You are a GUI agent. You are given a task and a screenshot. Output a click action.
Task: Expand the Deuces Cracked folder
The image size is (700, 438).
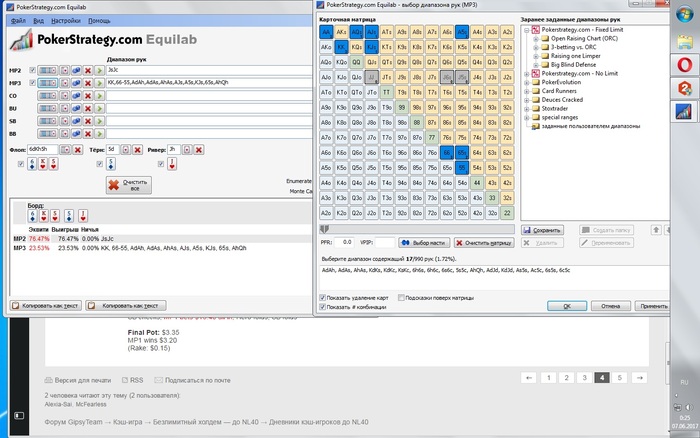pos(526,100)
